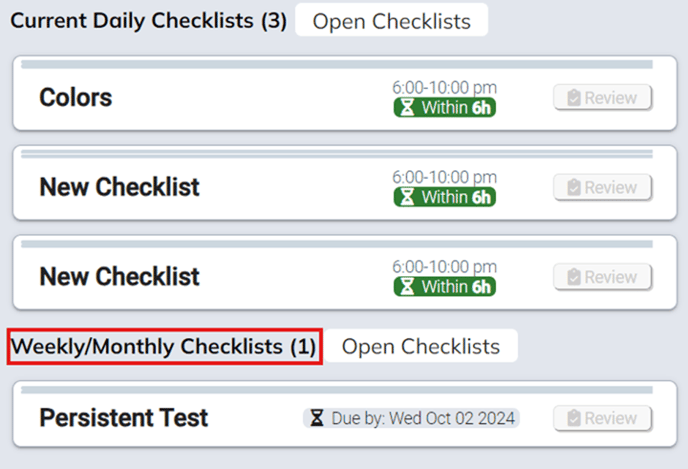Click clipboard icon in last daily Review button
688x469 pixels.
[573, 277]
